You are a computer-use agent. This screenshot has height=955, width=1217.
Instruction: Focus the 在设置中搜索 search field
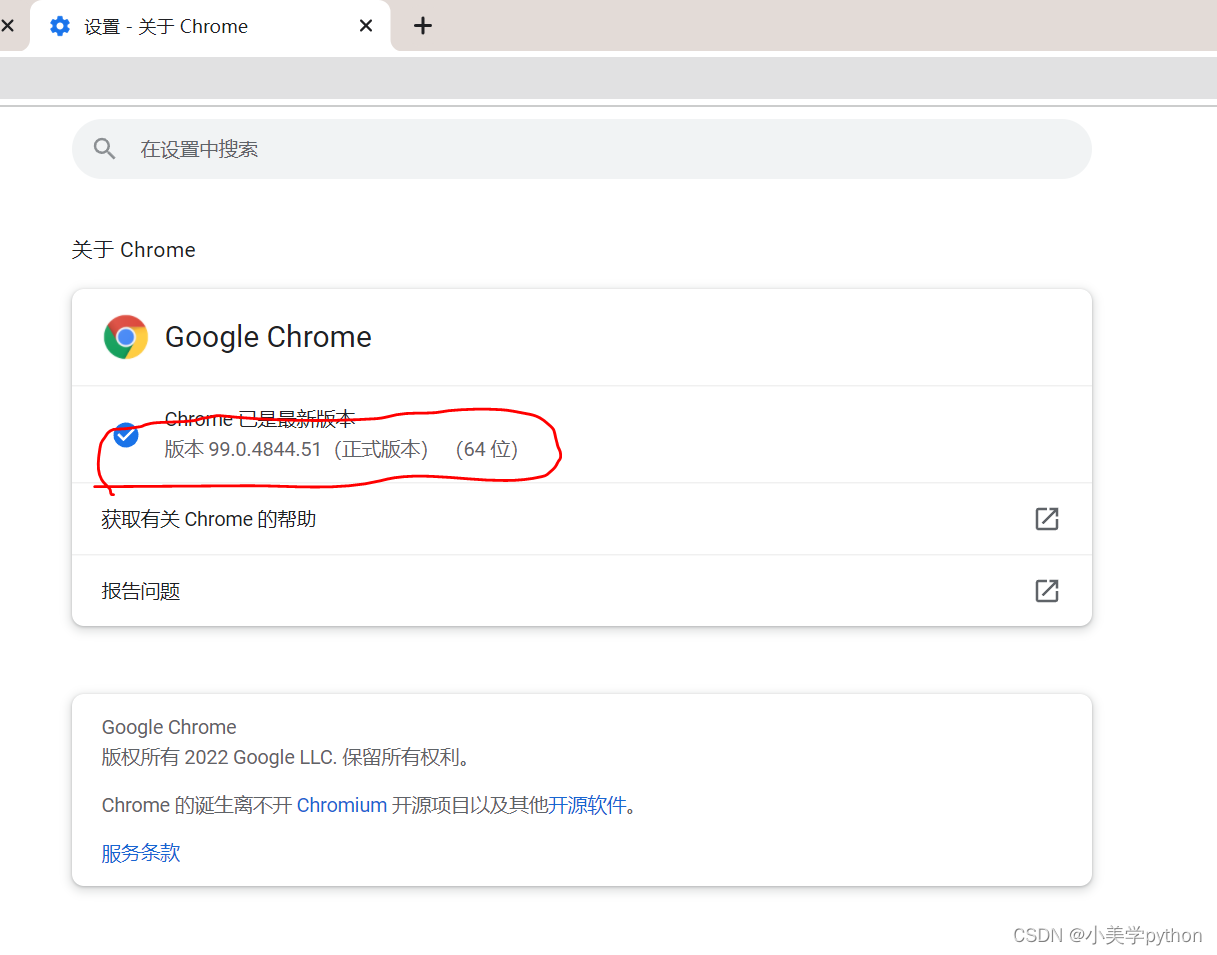(582, 149)
